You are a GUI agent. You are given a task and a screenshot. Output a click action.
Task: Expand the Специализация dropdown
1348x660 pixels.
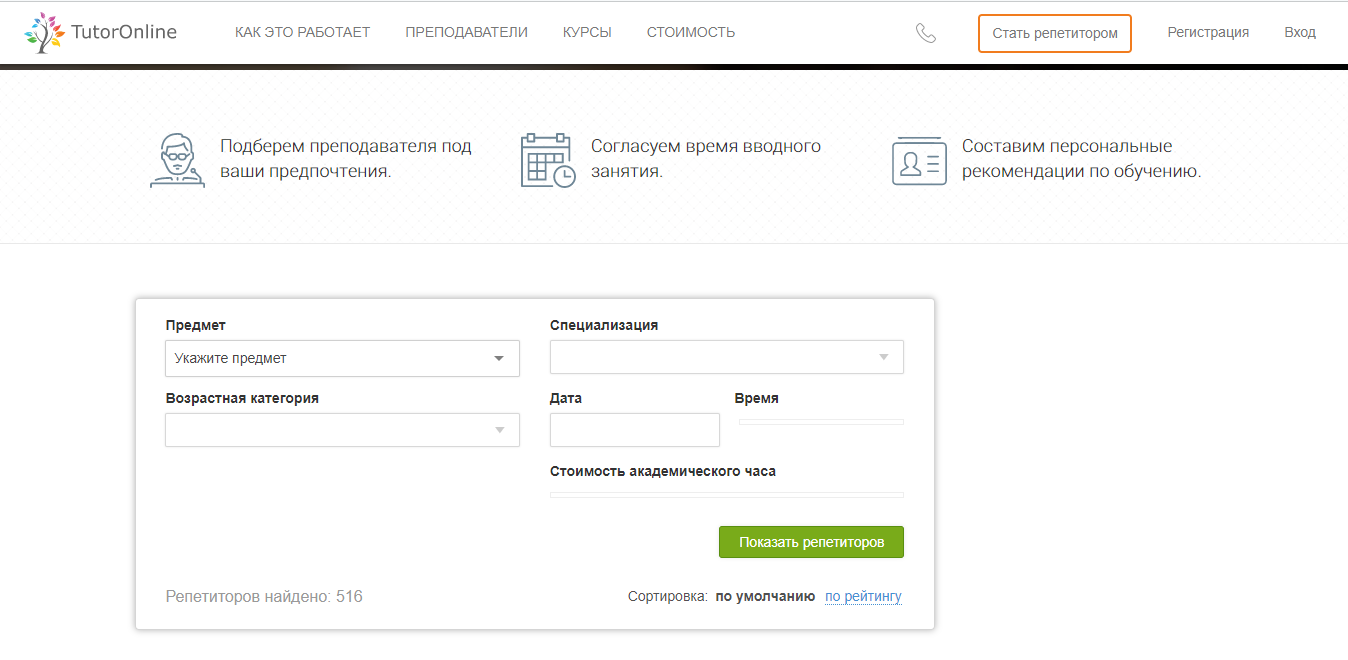click(727, 356)
